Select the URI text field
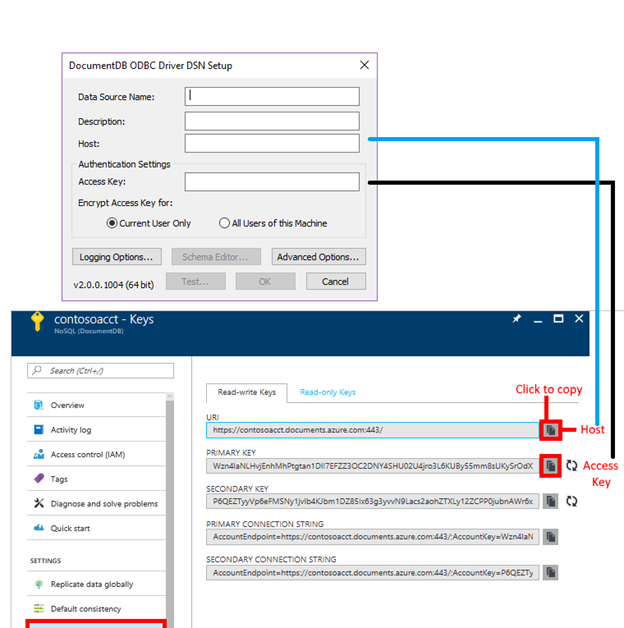624x628 pixels. point(372,430)
